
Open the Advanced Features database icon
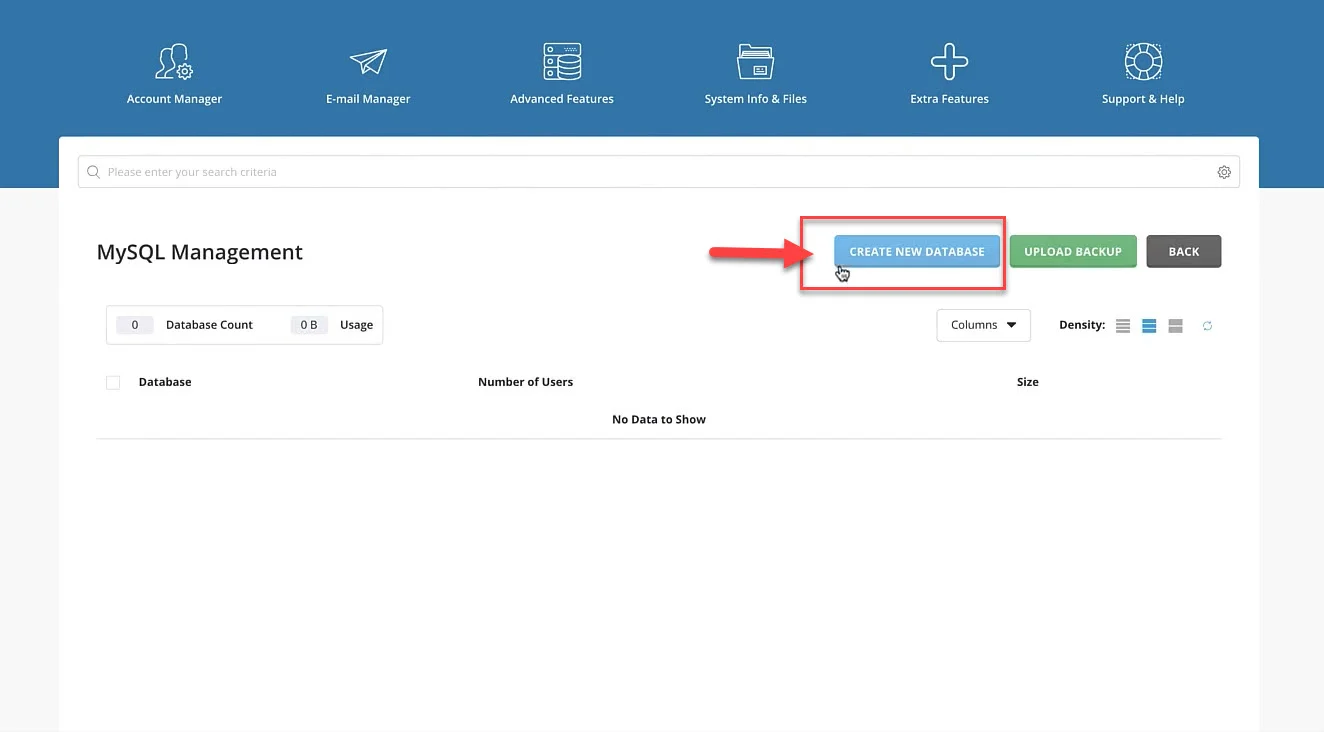(562, 62)
